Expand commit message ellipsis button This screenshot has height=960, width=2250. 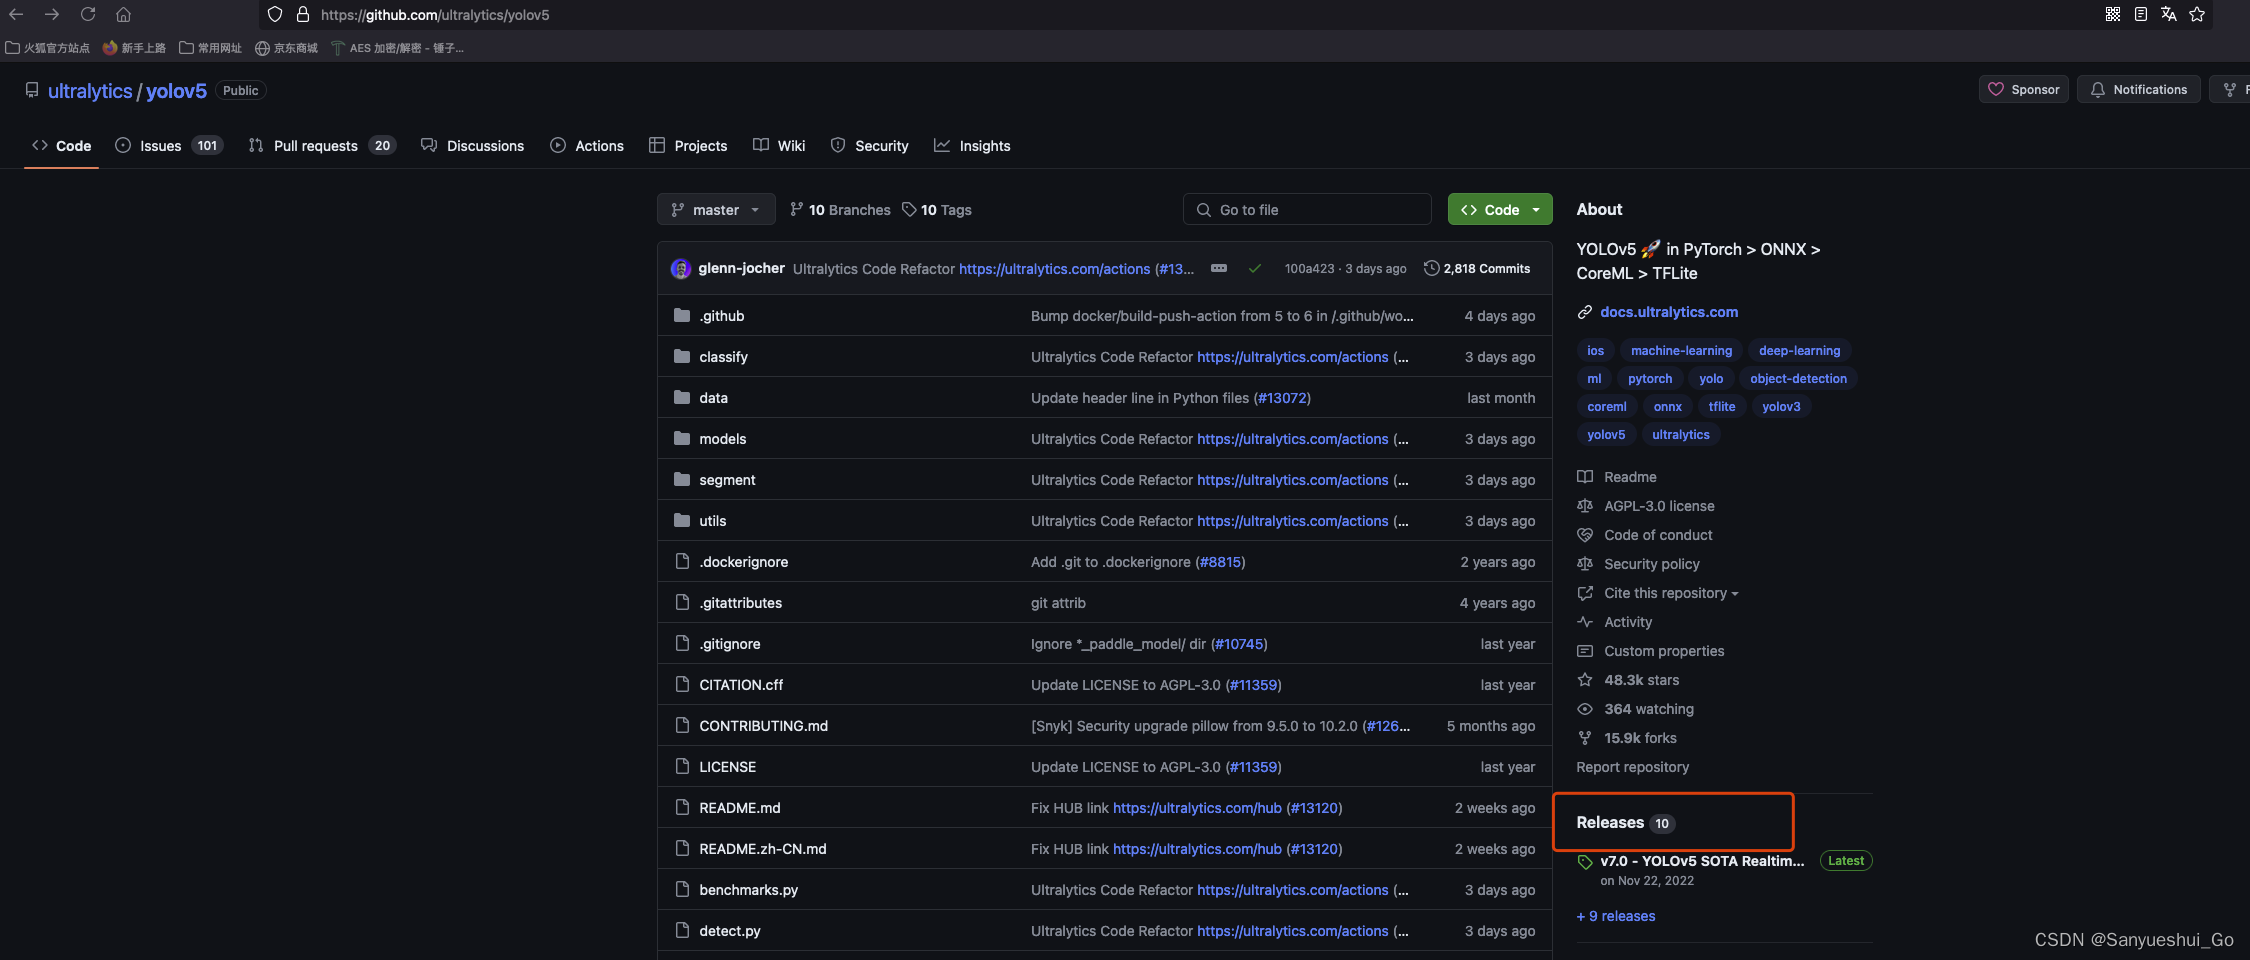pos(1219,268)
